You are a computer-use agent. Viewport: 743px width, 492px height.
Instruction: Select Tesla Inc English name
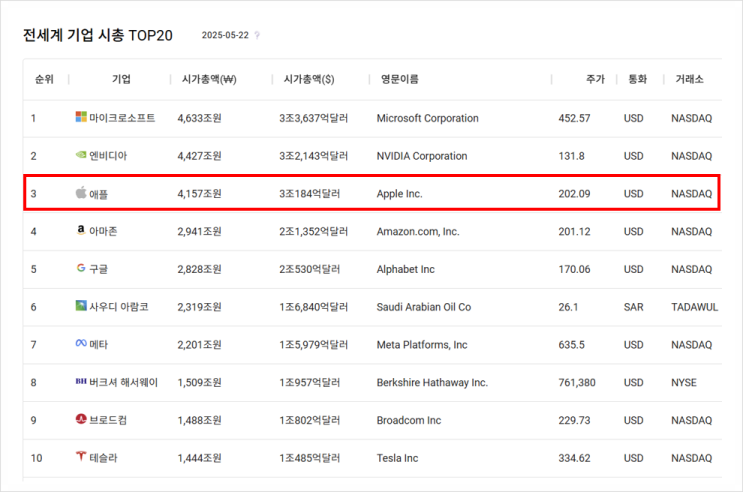[x=398, y=458]
